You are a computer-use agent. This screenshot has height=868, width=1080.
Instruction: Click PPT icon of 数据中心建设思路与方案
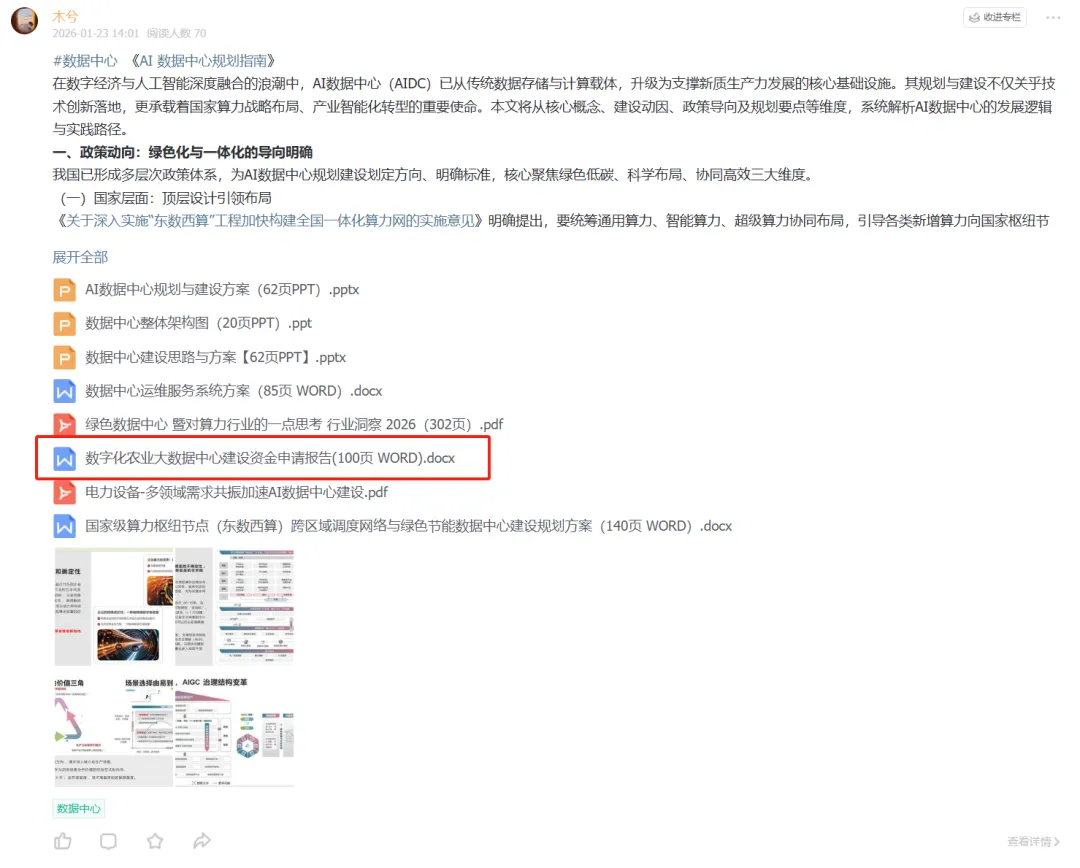pos(64,358)
